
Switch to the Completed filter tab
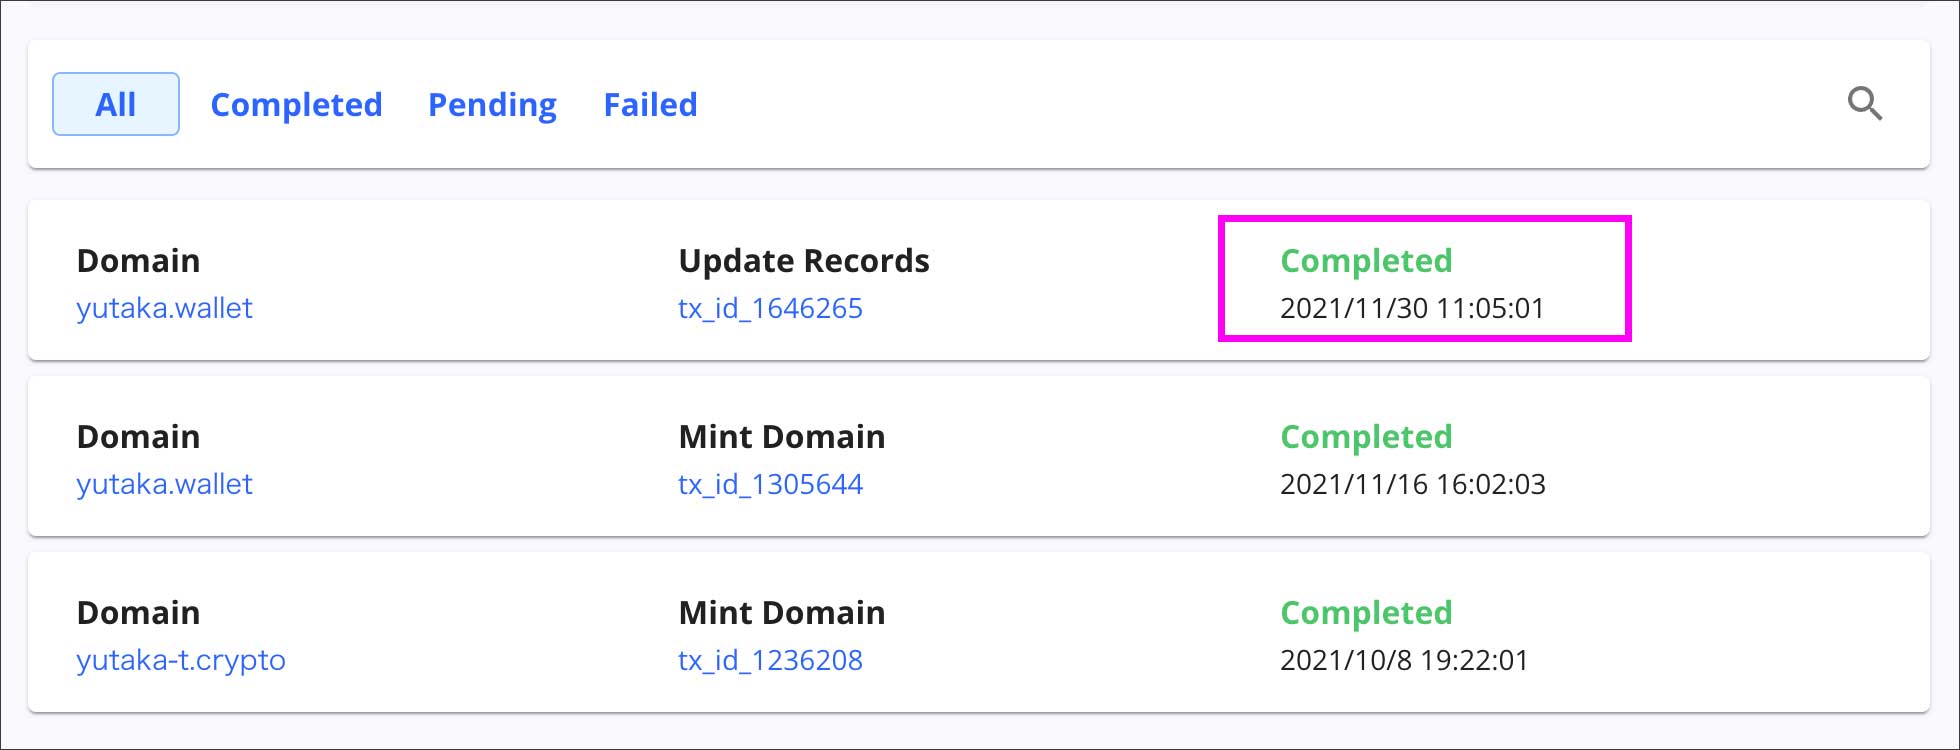(x=296, y=105)
